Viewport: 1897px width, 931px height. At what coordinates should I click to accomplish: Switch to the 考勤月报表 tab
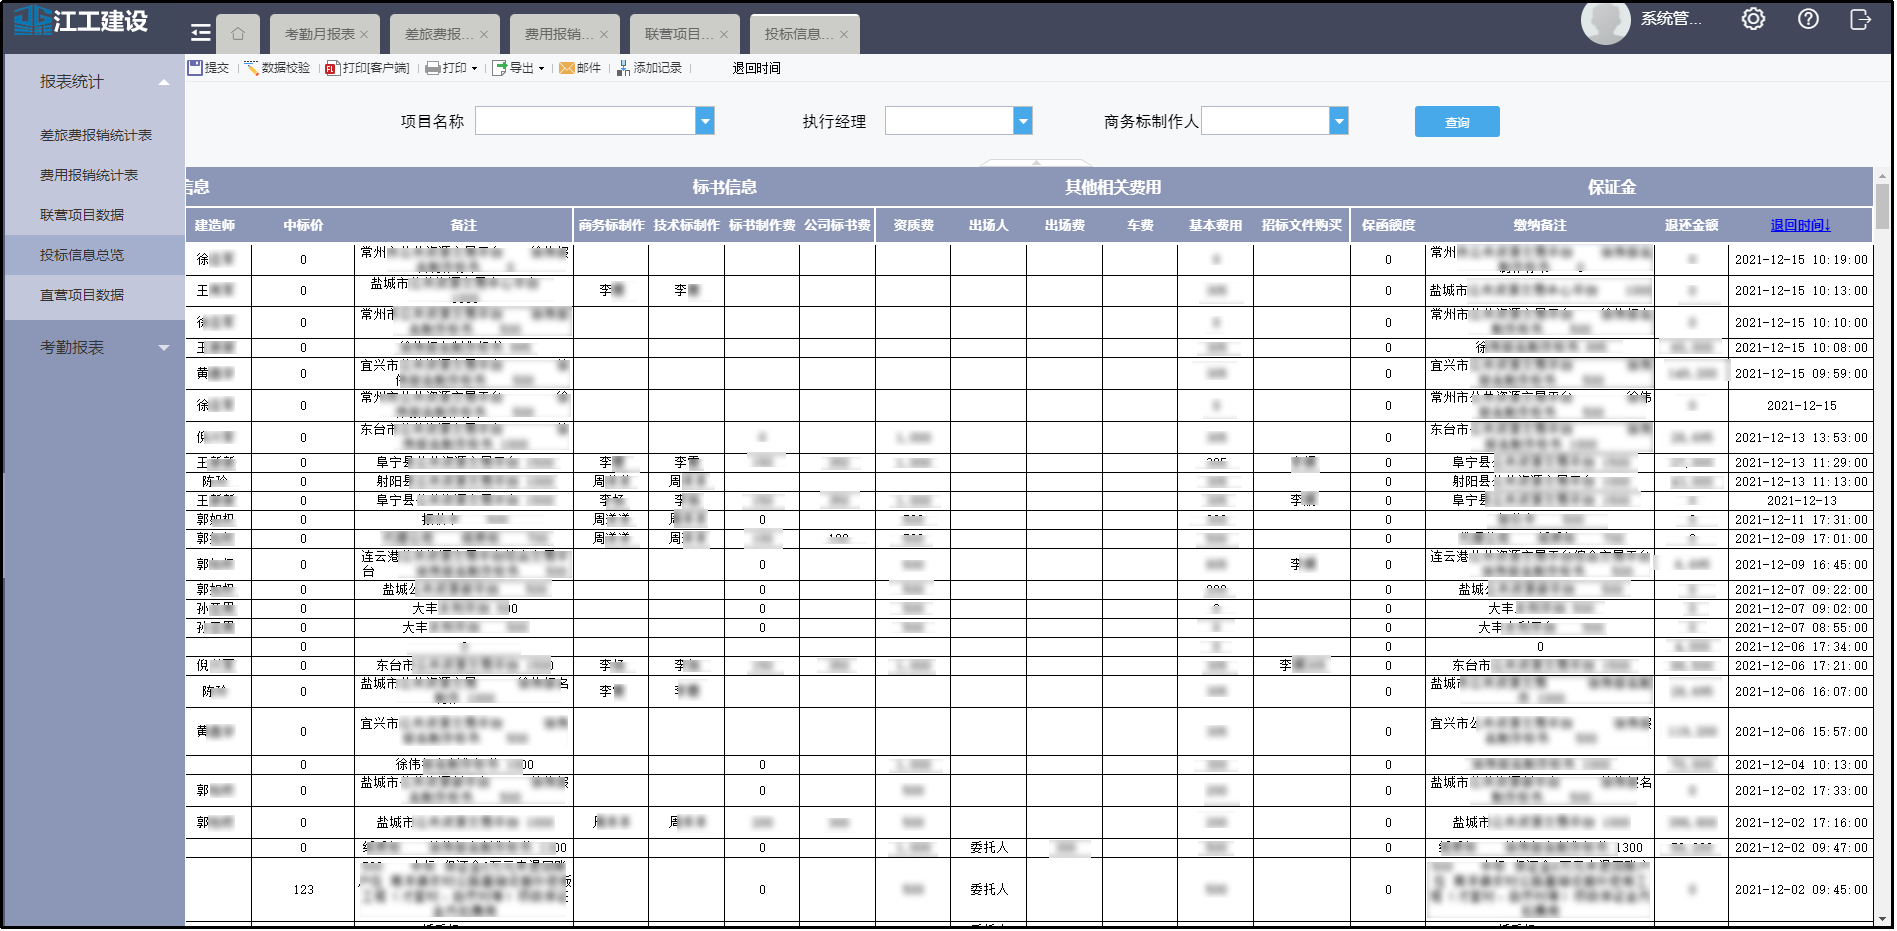[x=319, y=34]
